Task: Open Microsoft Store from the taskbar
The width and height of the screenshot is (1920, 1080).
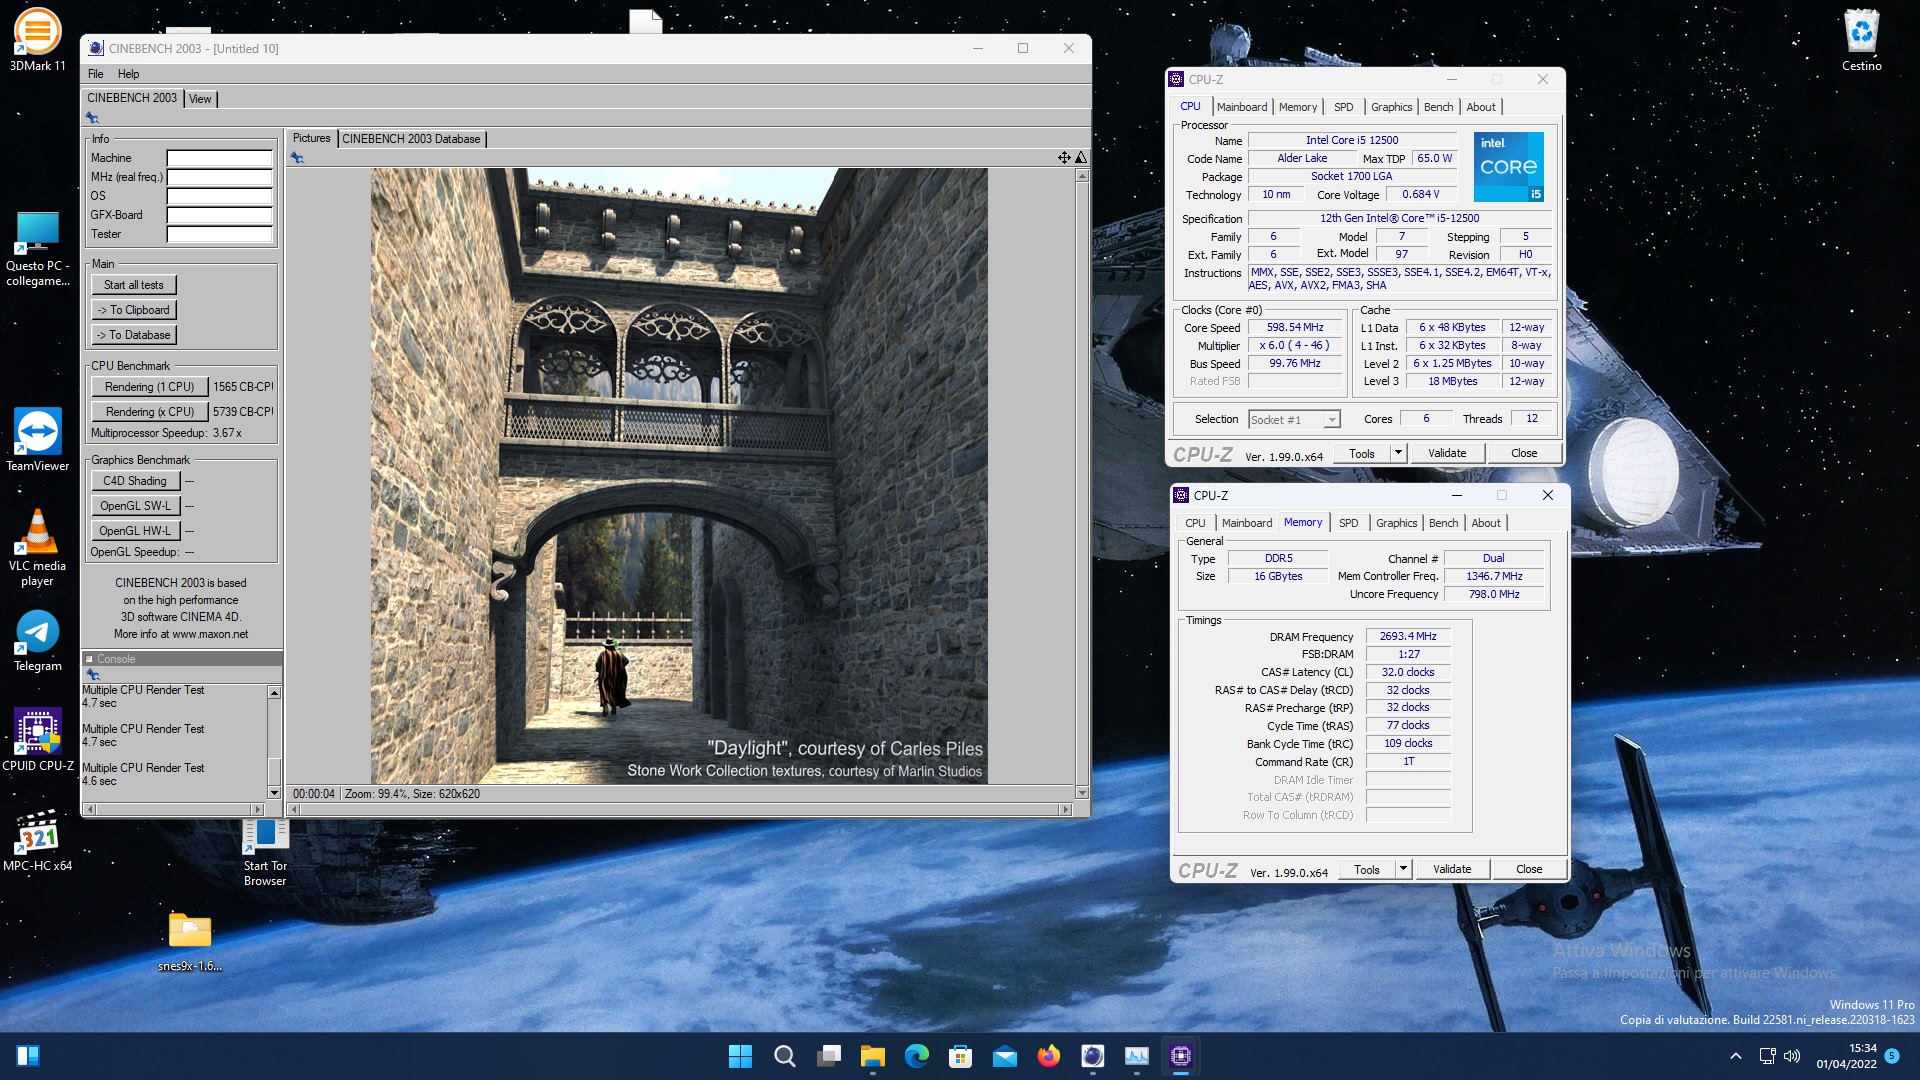Action: pyautogui.click(x=961, y=1056)
